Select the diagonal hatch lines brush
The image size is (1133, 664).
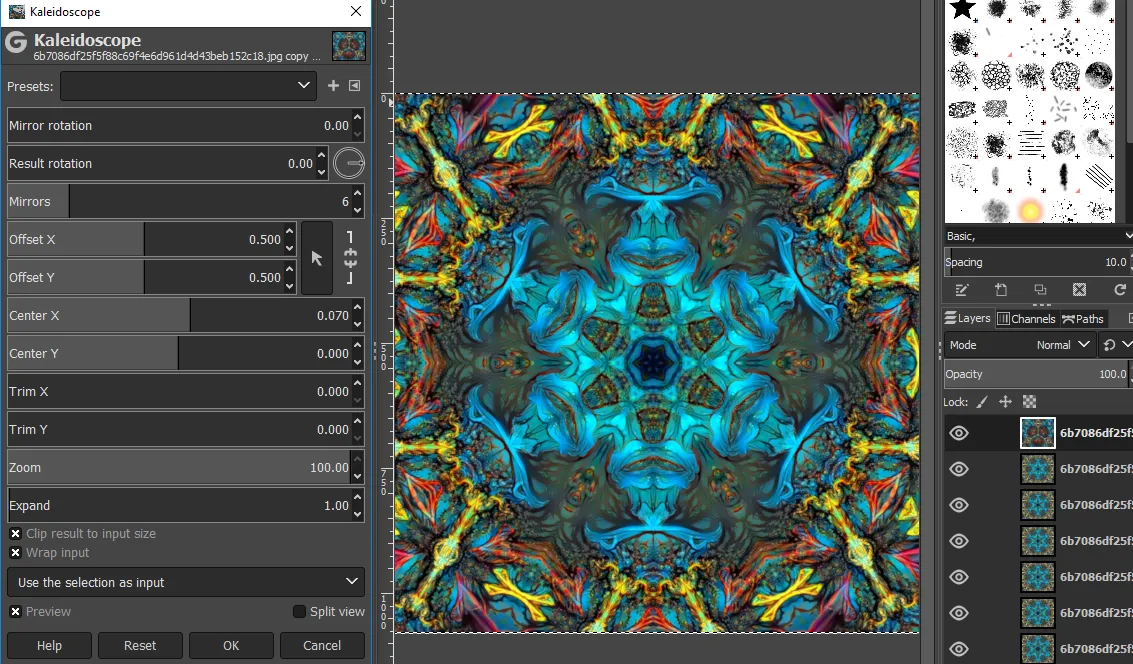(1098, 176)
